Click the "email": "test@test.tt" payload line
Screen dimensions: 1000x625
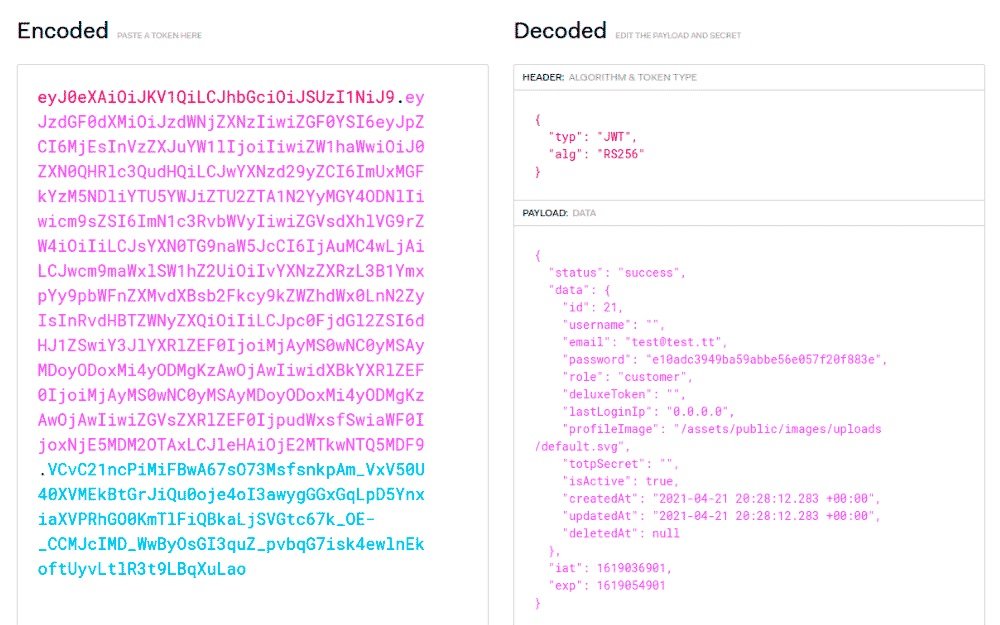pyautogui.click(x=644, y=342)
